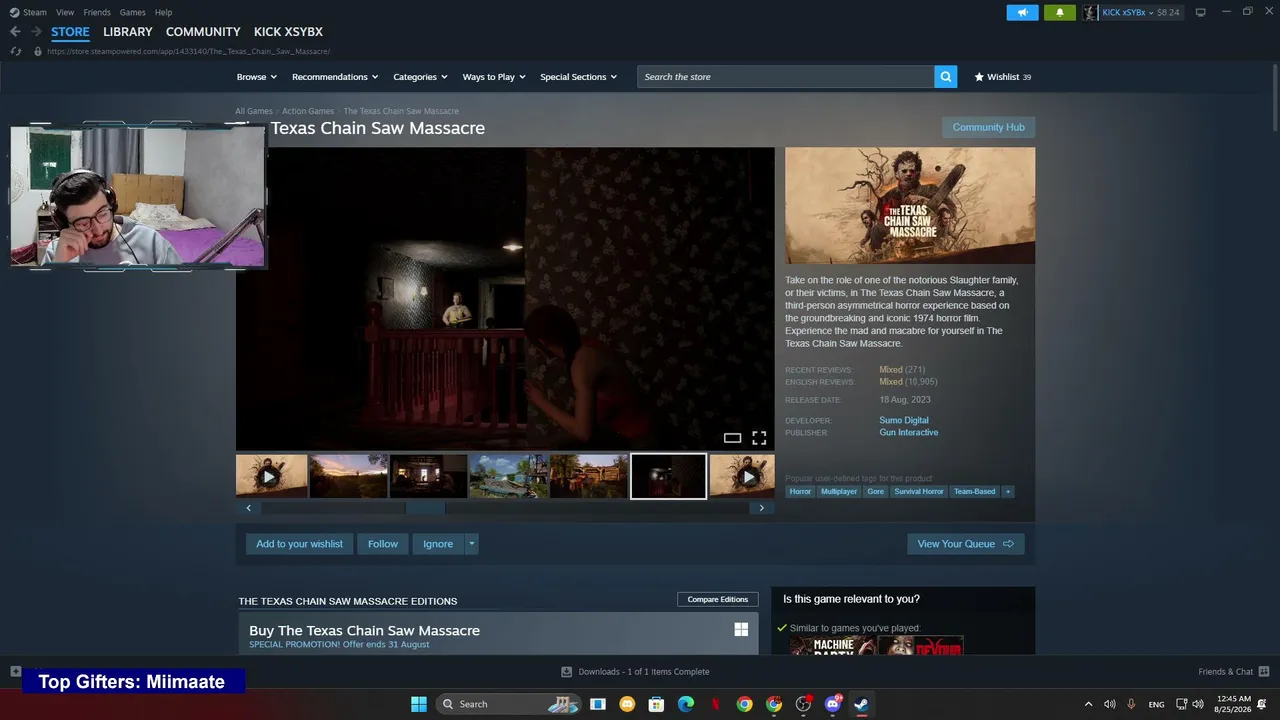Open Friends & Chat panel icon
The height and width of the screenshot is (720, 1280).
click(x=1264, y=671)
